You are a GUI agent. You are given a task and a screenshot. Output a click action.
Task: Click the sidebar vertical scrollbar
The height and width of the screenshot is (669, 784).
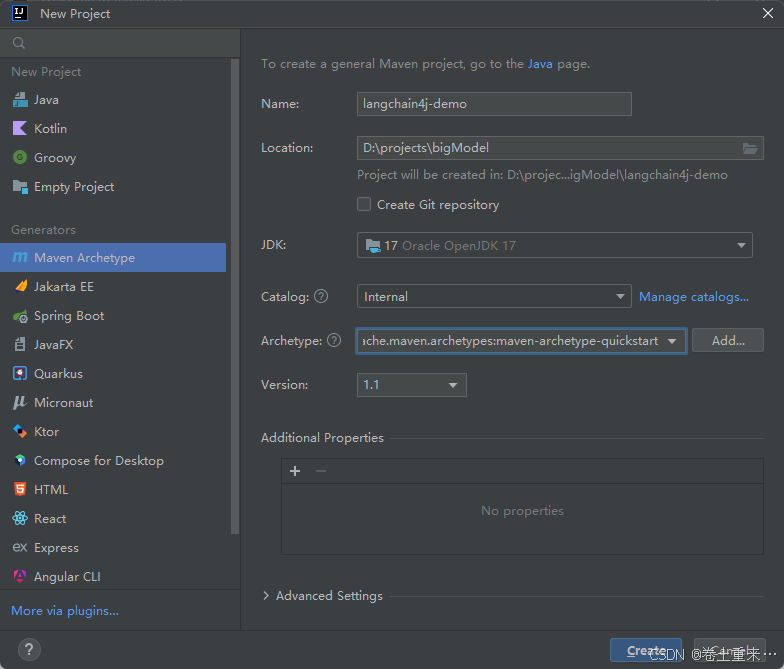click(235, 296)
